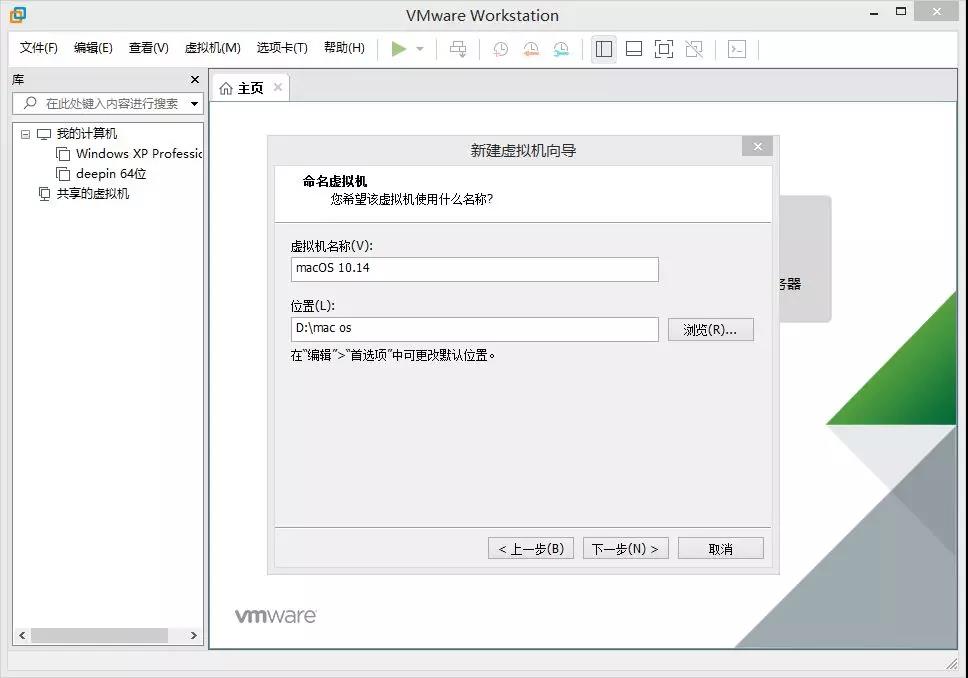Enter full screen mode icon

[664, 49]
